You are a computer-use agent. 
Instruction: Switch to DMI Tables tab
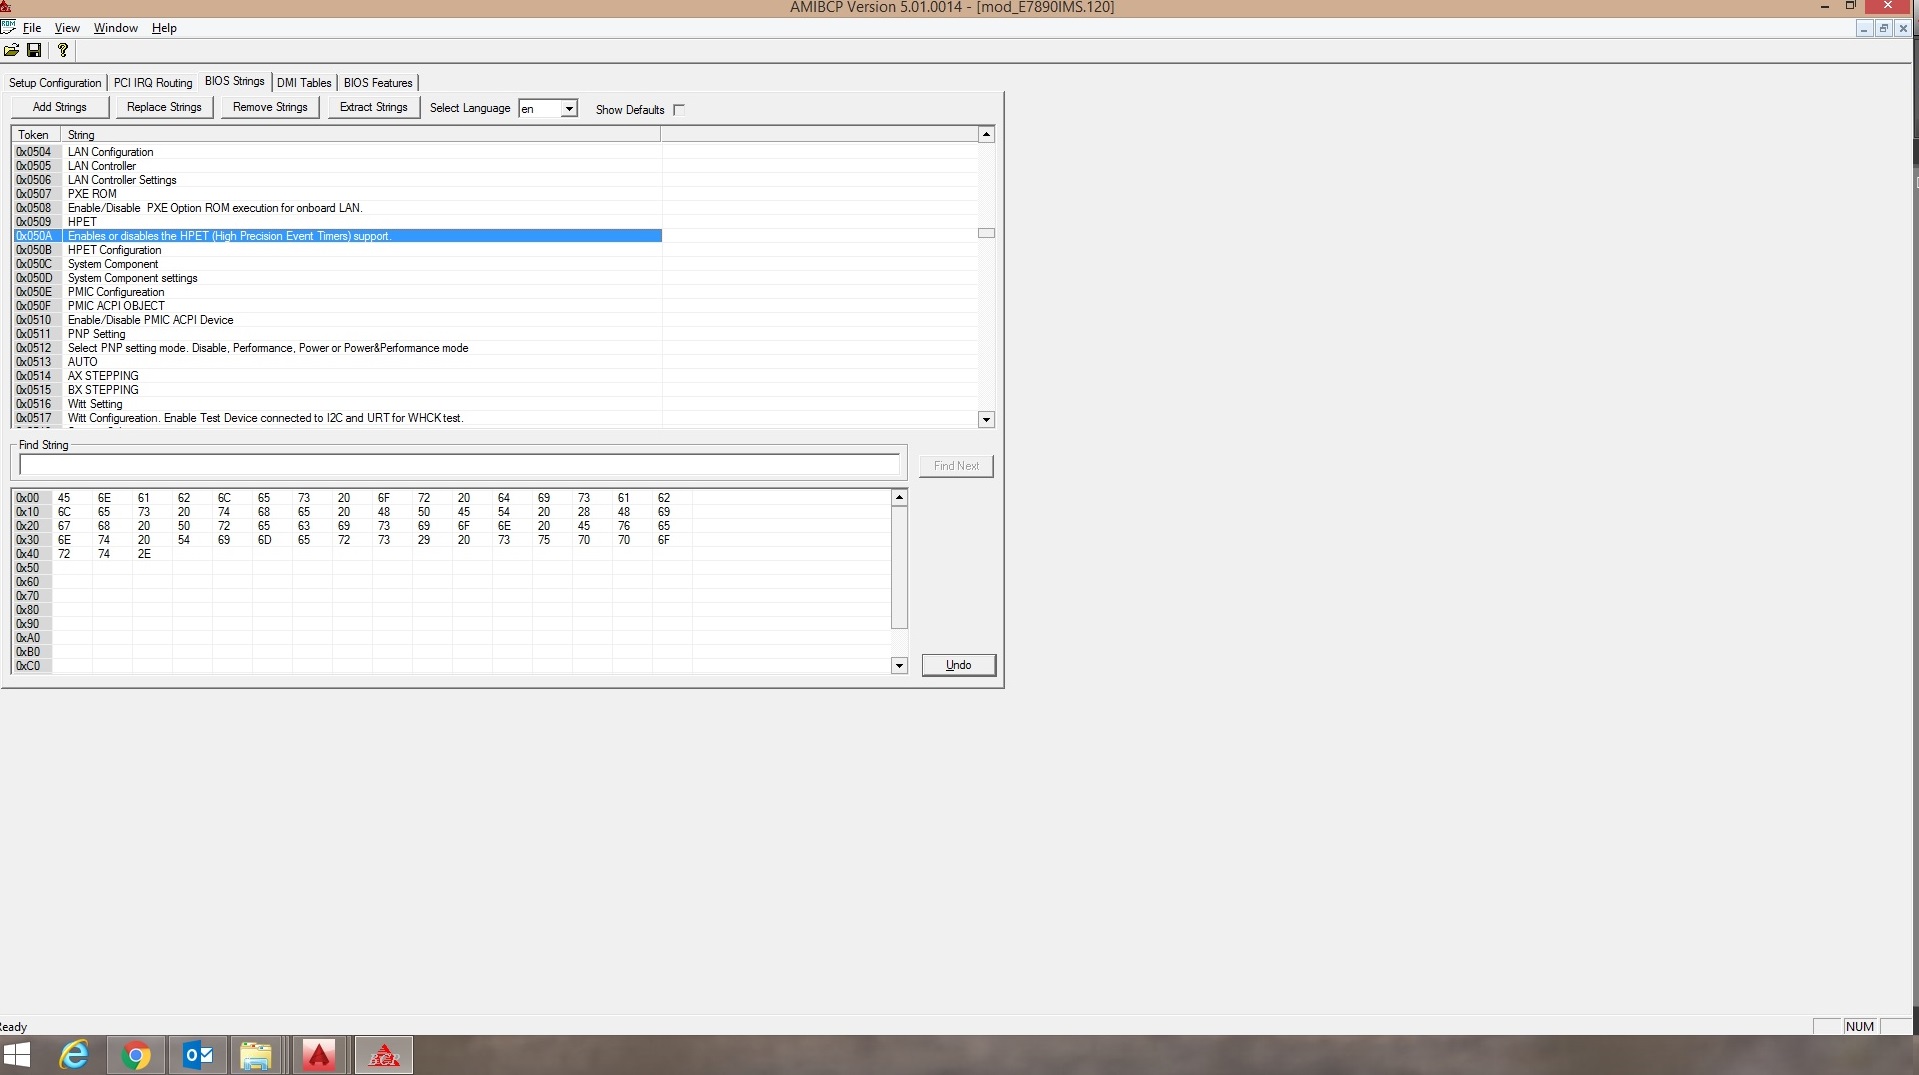tap(304, 83)
